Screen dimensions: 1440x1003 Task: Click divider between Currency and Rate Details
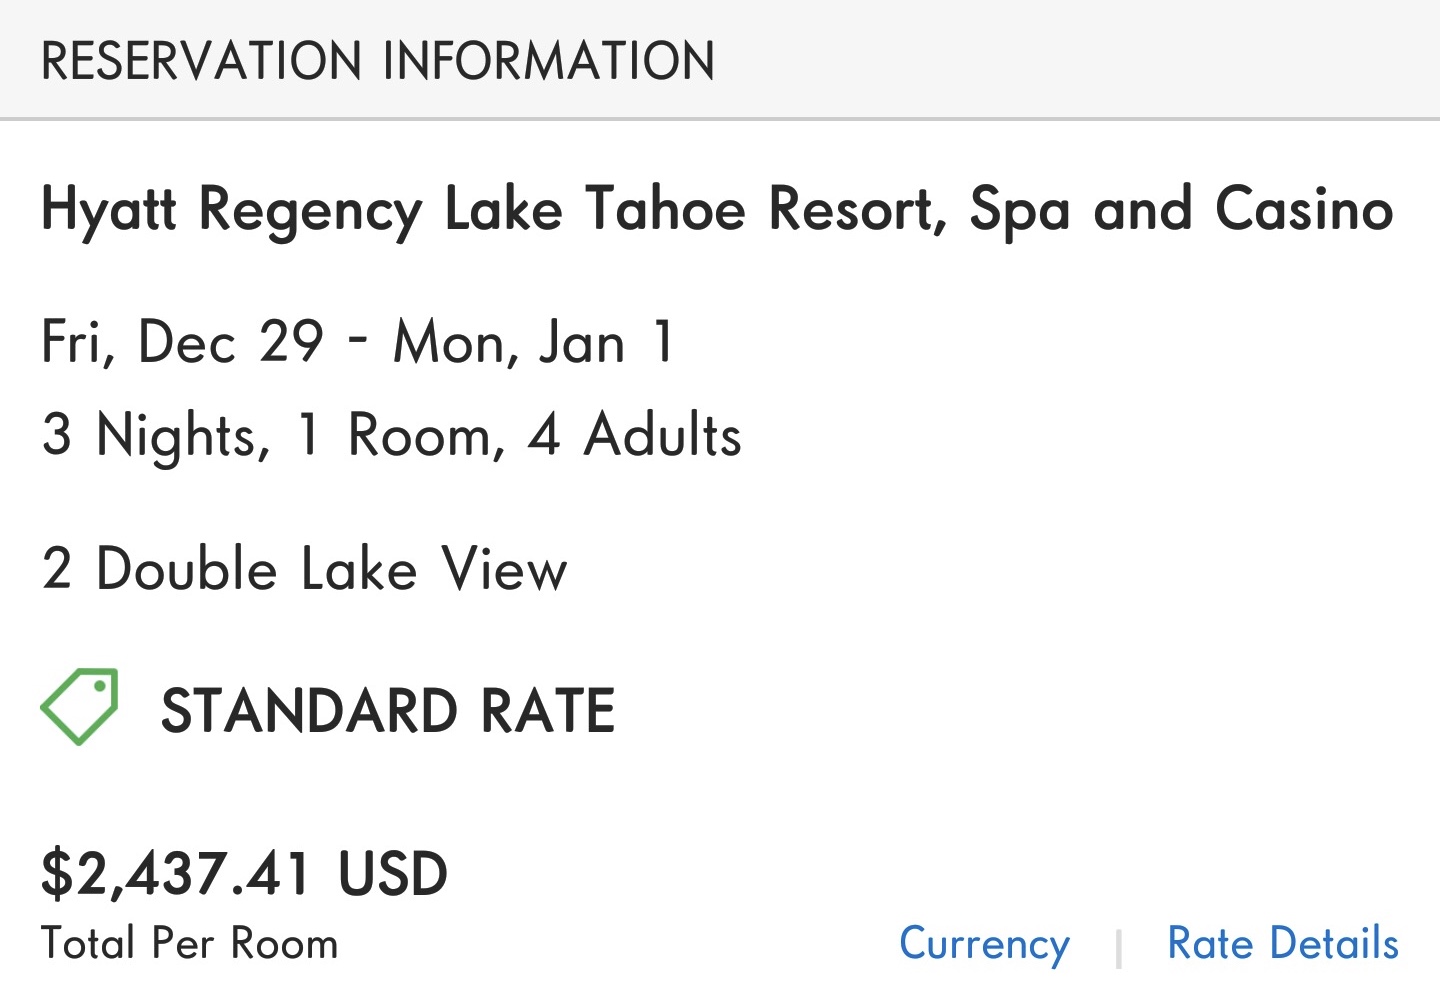coord(1118,947)
